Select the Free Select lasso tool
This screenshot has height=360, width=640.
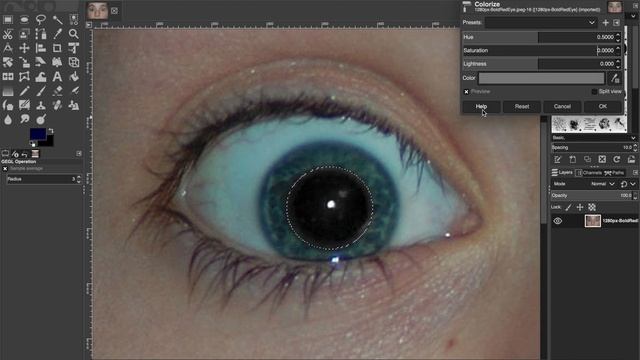41,20
